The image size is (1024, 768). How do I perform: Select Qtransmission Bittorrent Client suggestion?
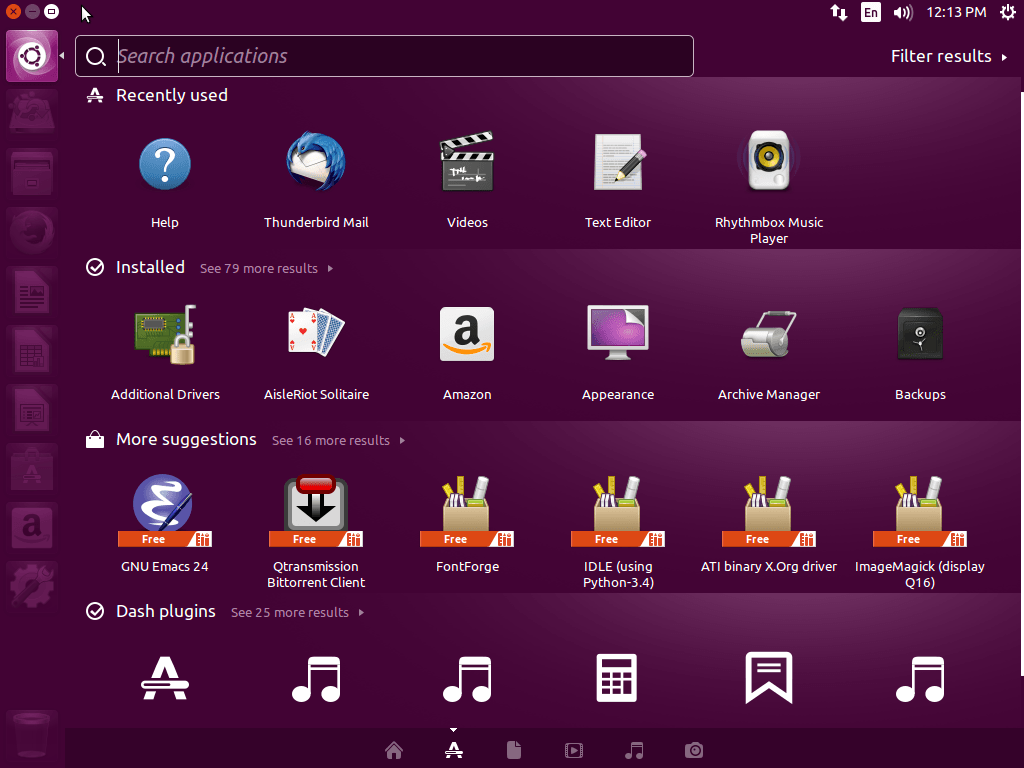tap(315, 509)
